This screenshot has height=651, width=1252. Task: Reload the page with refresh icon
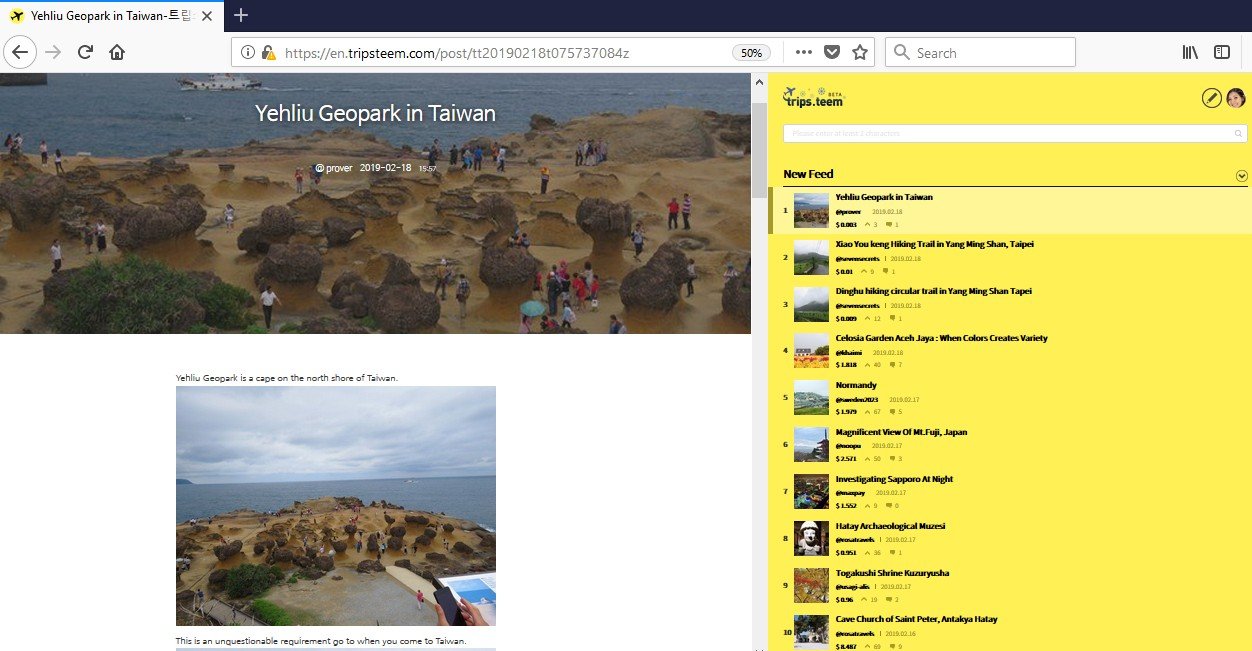86,52
